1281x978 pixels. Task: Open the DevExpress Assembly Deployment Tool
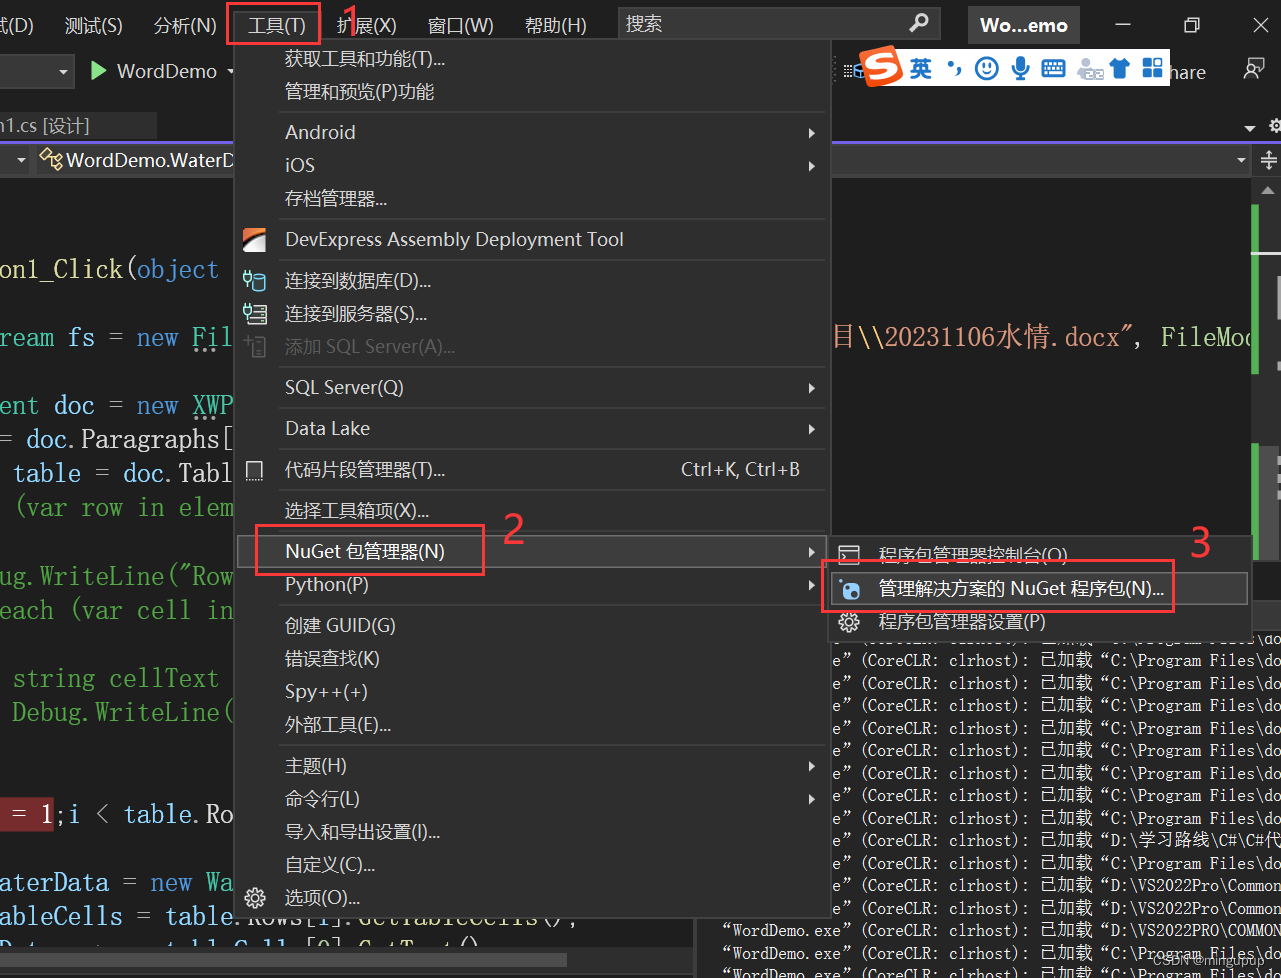pos(455,239)
